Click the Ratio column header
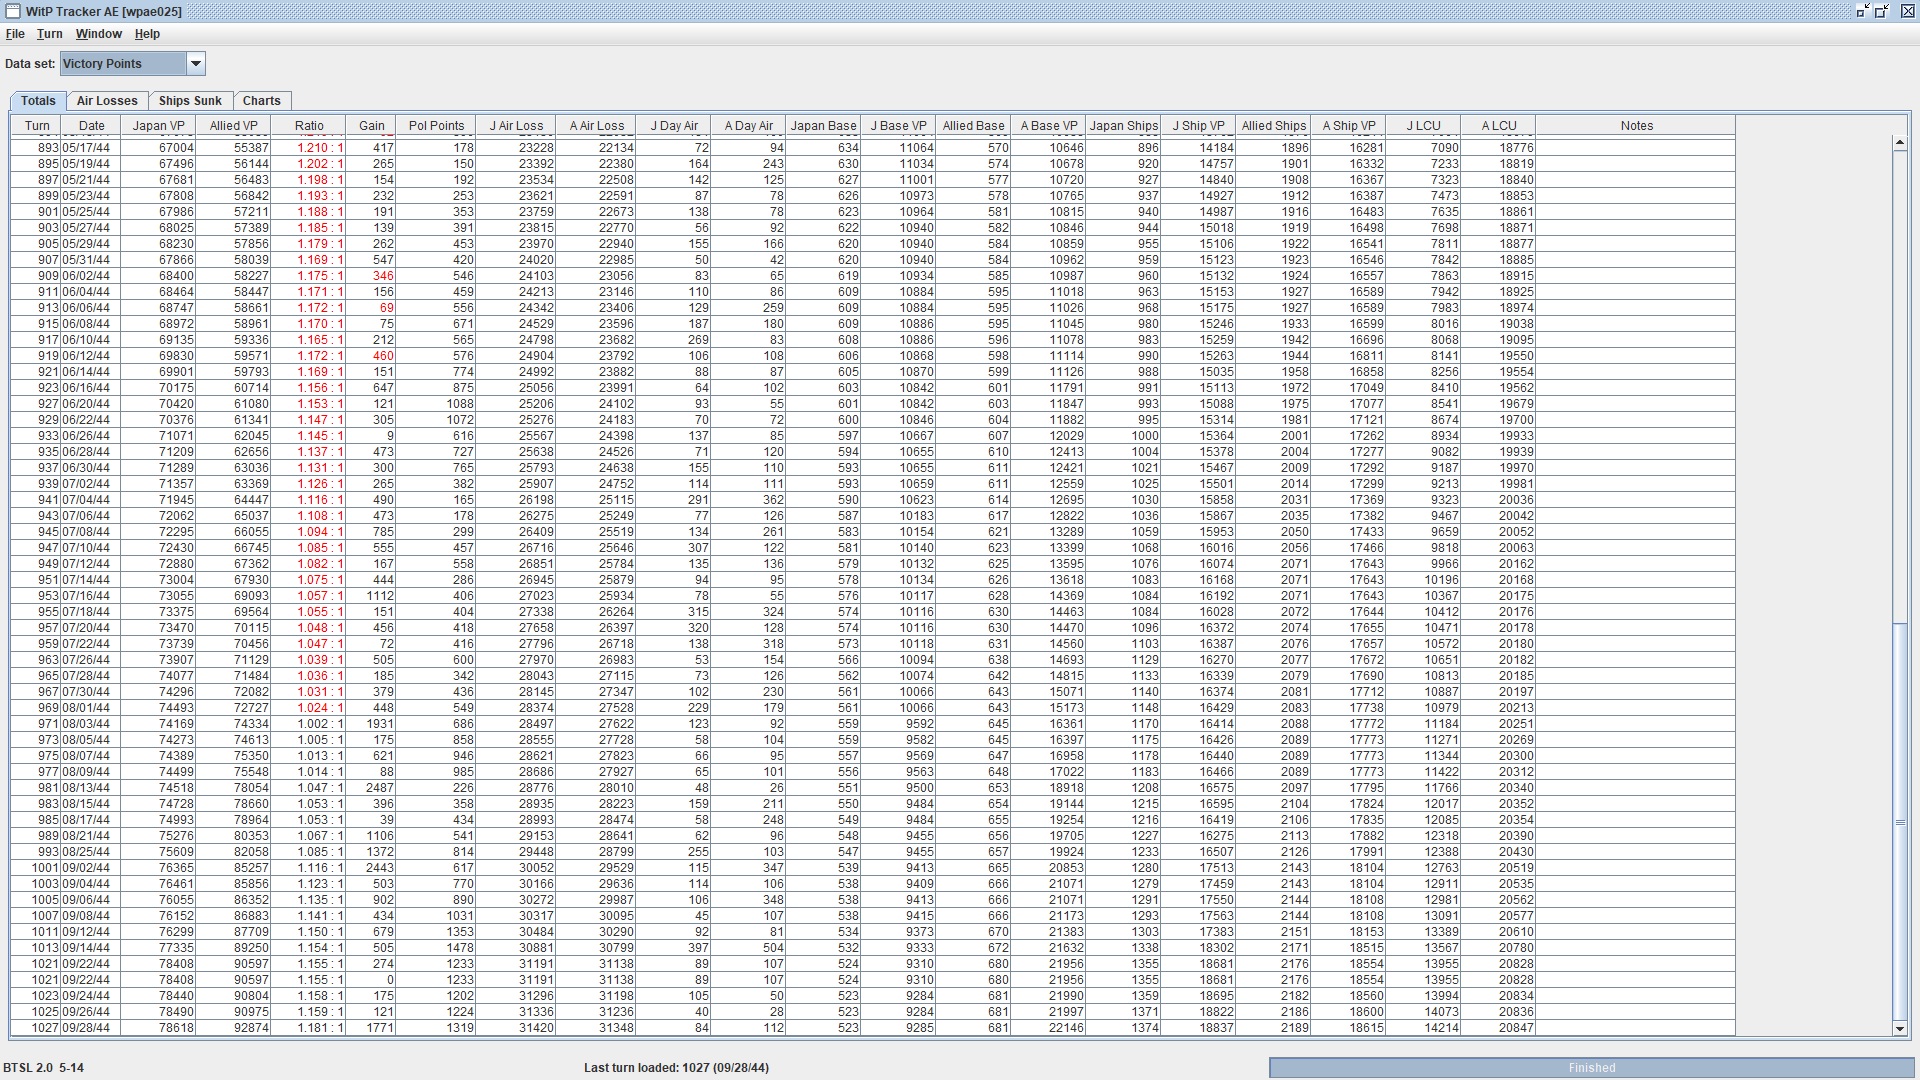 coord(309,126)
